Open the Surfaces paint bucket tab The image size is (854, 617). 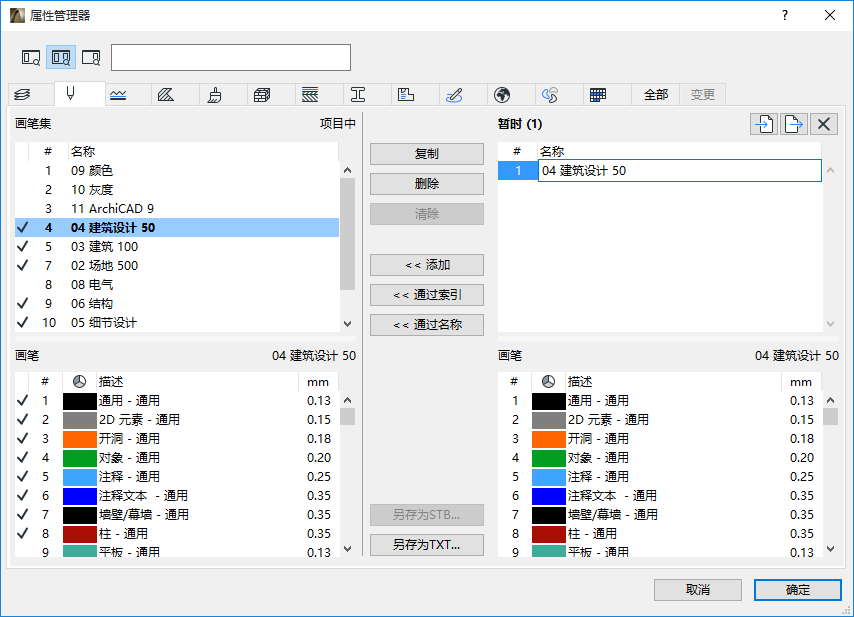tap(215, 95)
